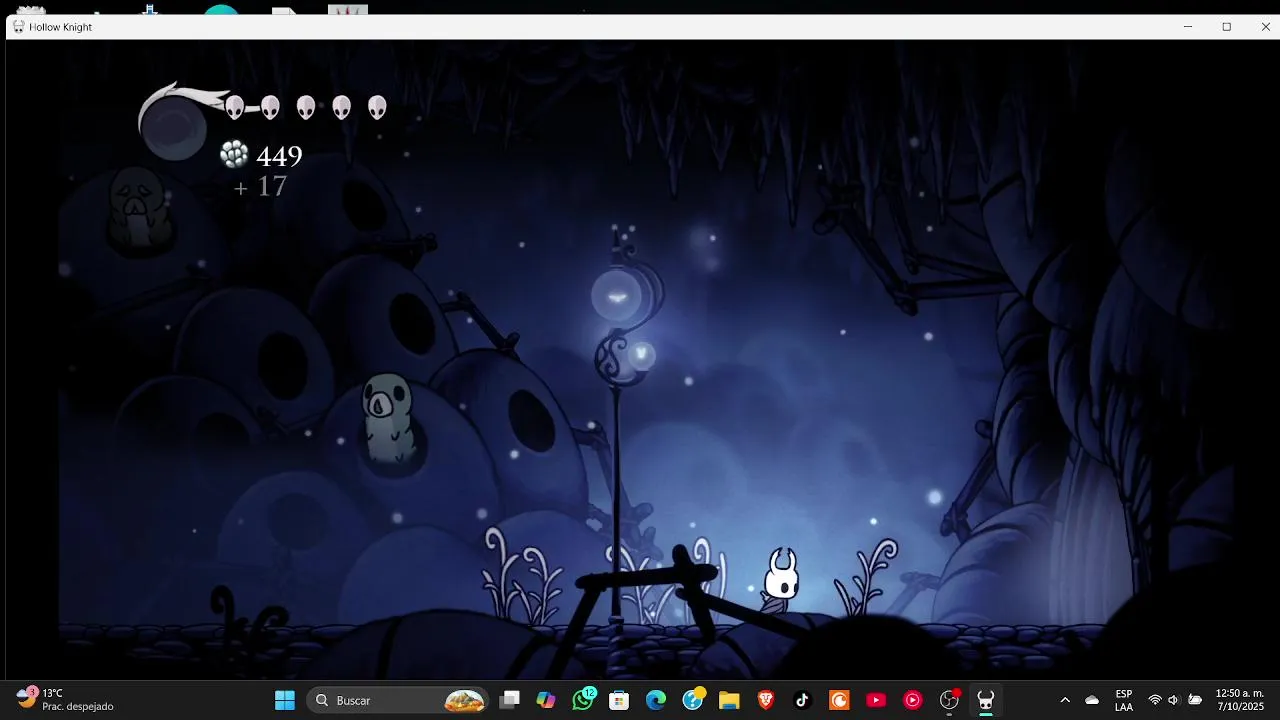Click the geo count text 449
The height and width of the screenshot is (720, 1280).
coord(279,156)
